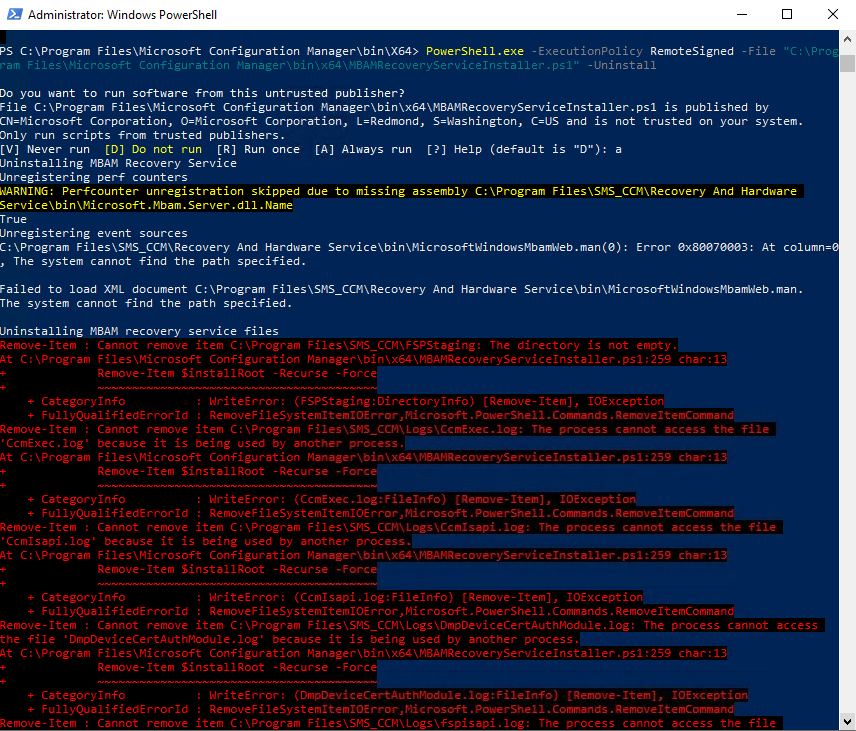Screen dimensions: 856x731
Task: Click the 'True' output line
Action: 14,219
